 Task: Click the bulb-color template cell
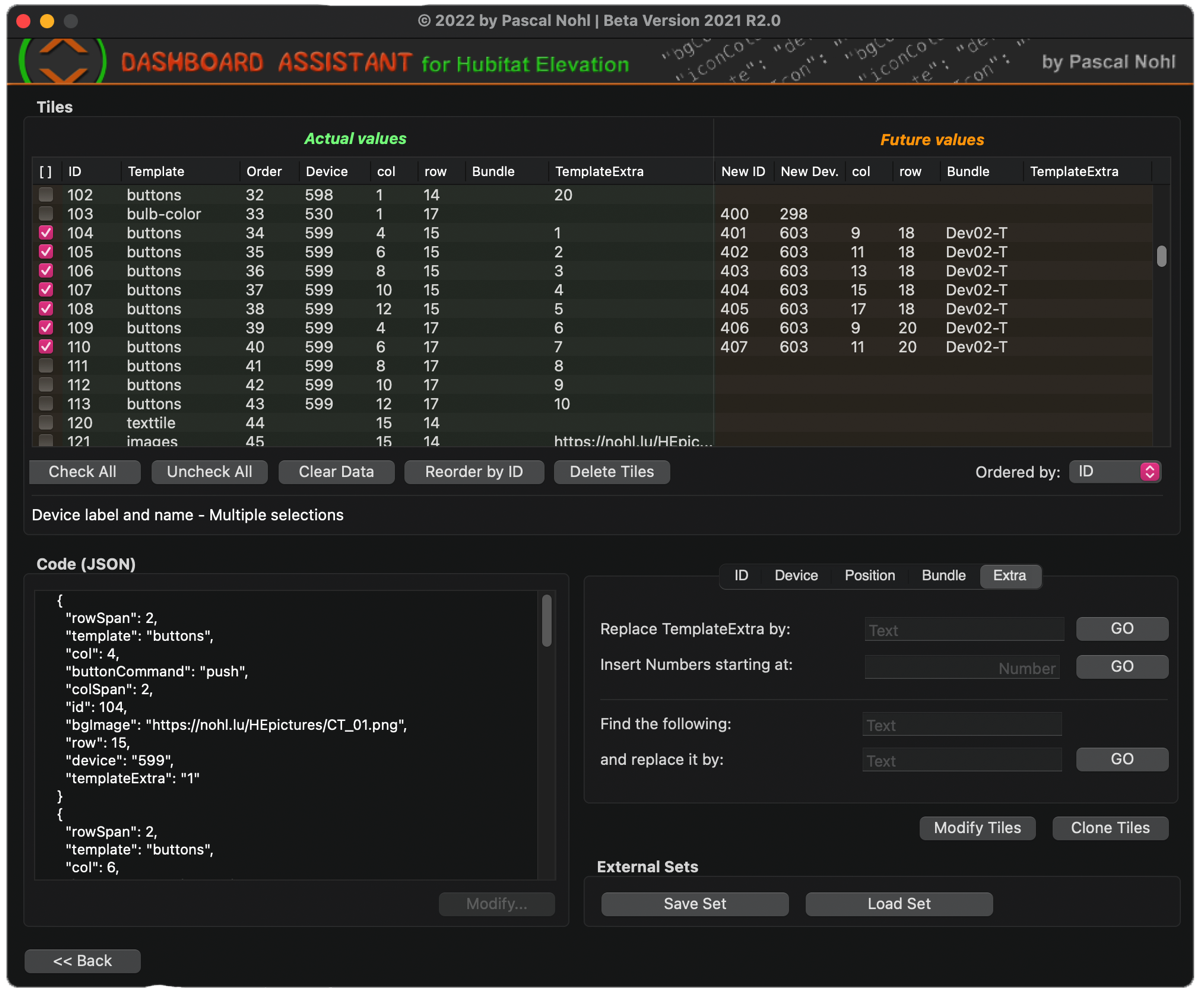pos(164,214)
